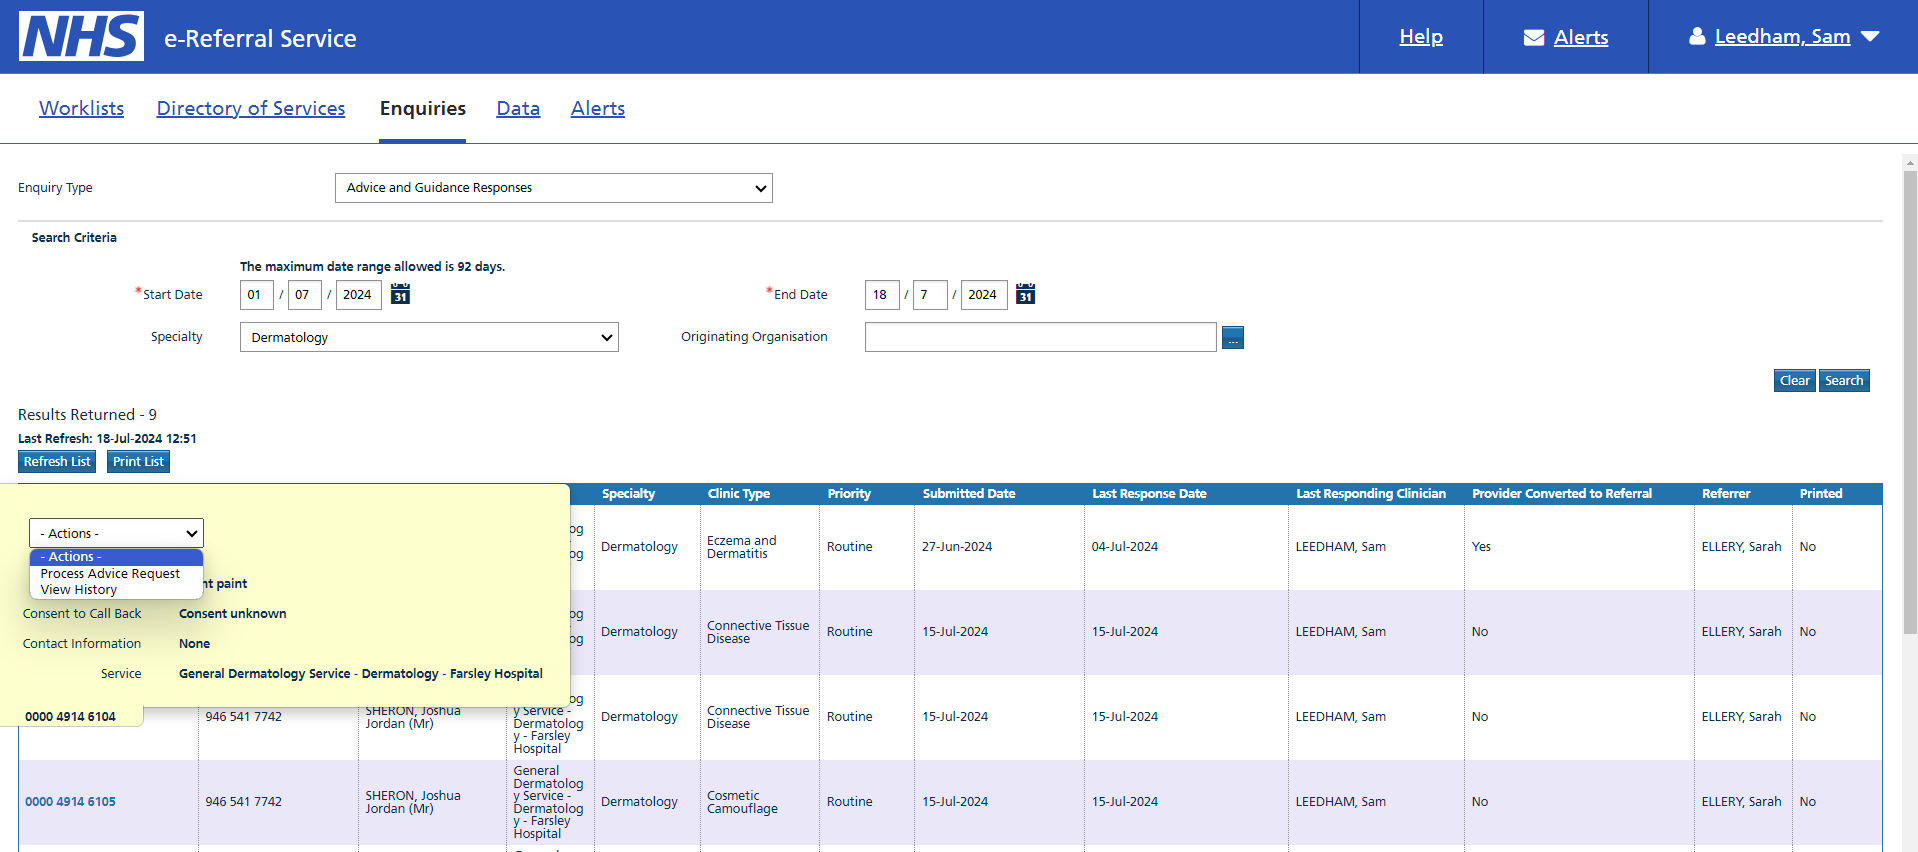Image resolution: width=1918 pixels, height=852 pixels.
Task: Open the Alerts link in header
Action: (1581, 37)
